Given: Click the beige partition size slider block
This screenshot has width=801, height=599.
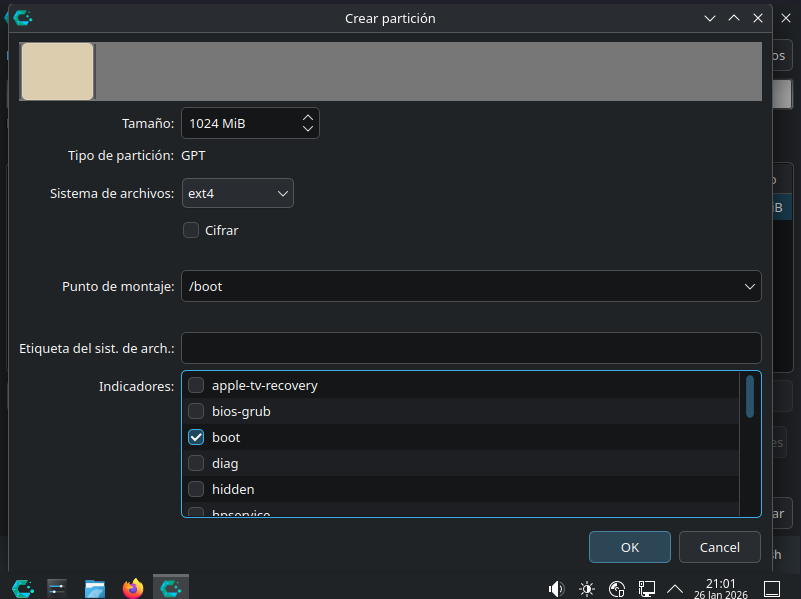Looking at the screenshot, I should coord(57,71).
